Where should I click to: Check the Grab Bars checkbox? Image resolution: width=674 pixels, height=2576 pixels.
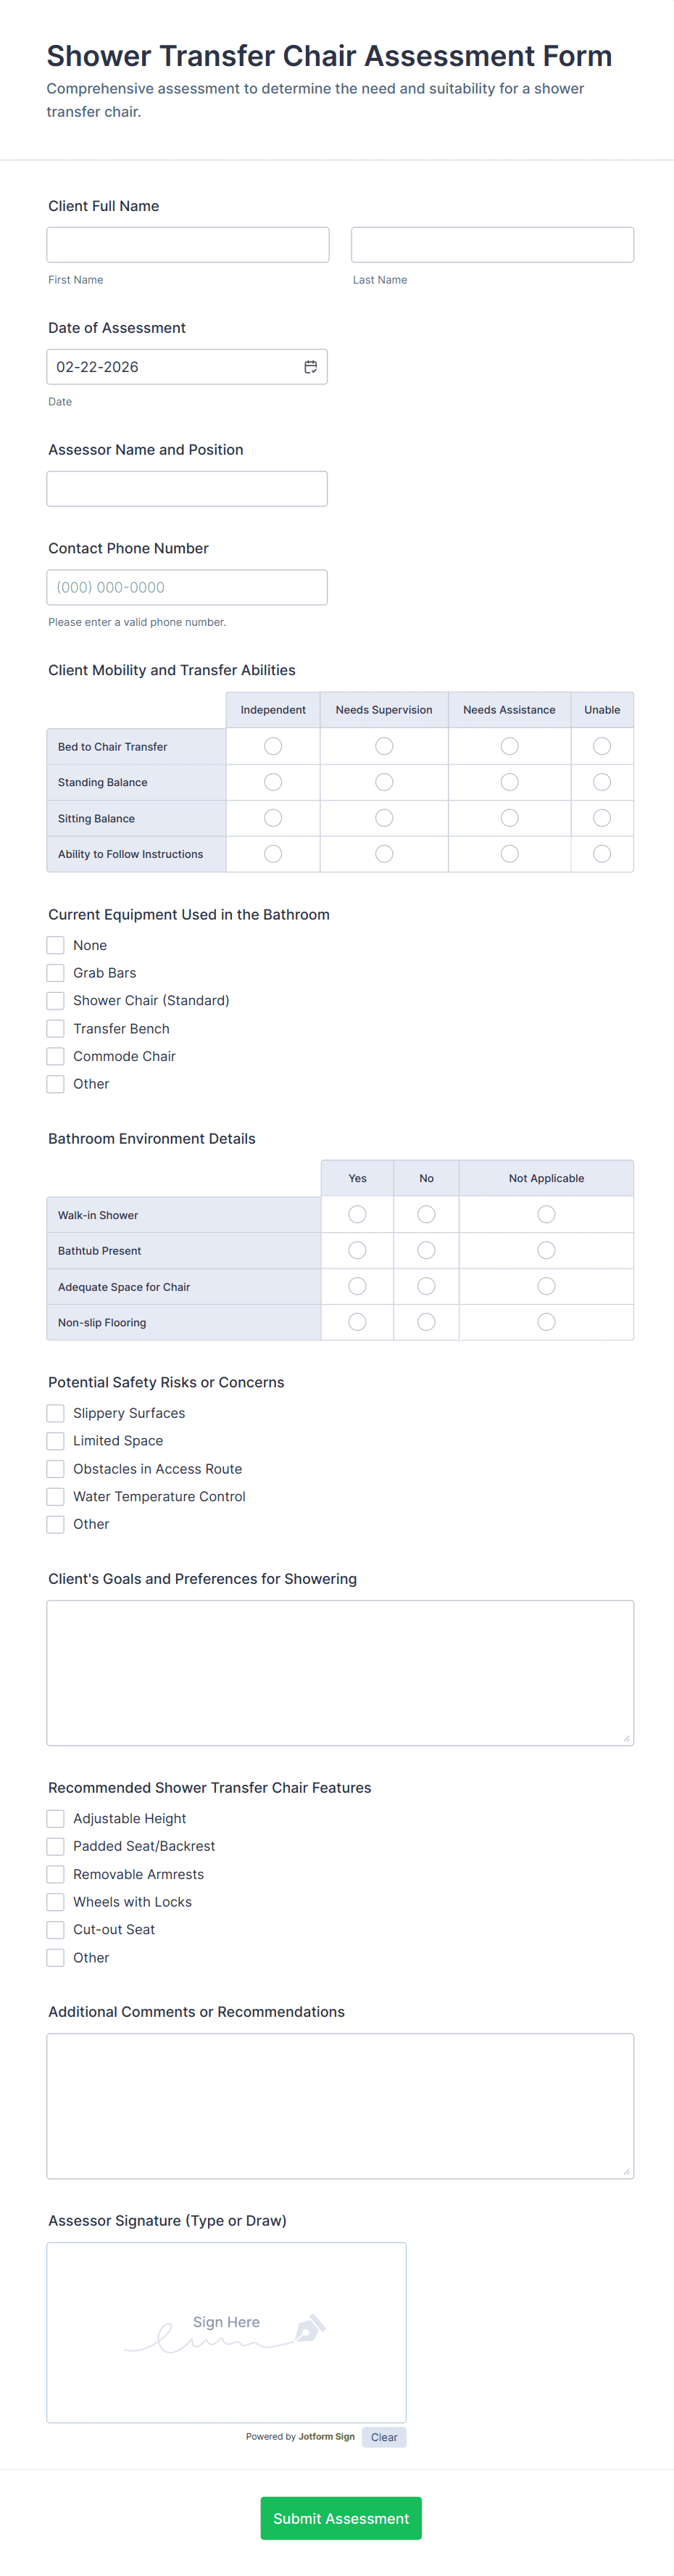click(56, 973)
